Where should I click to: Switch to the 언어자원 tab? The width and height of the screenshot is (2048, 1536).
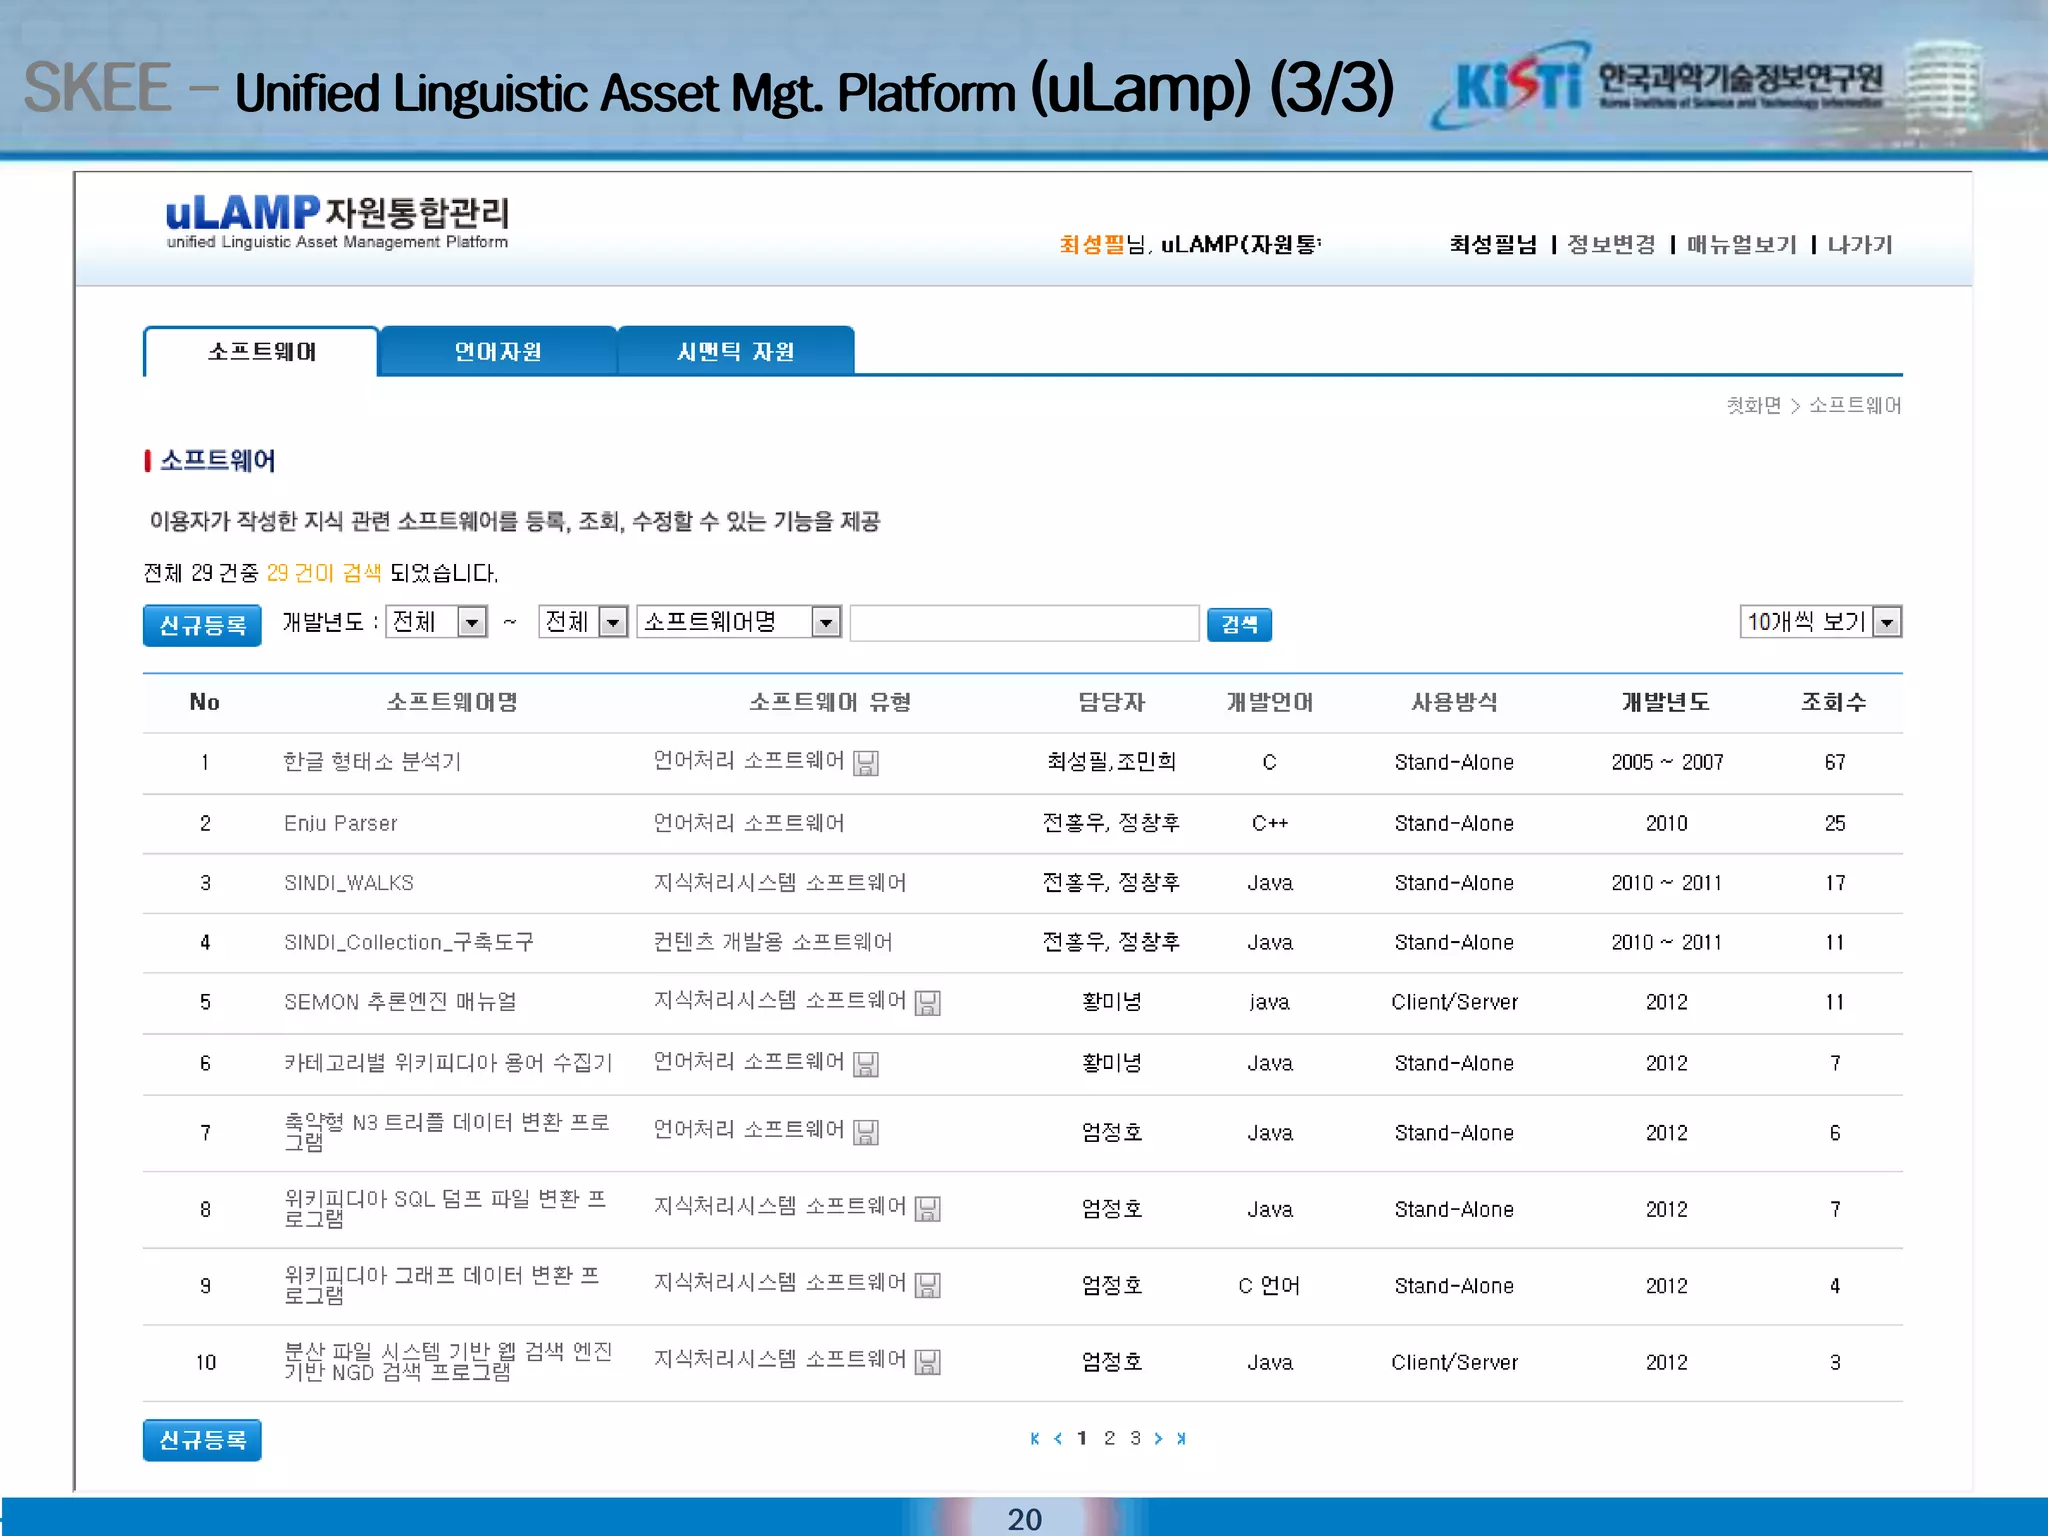498,352
